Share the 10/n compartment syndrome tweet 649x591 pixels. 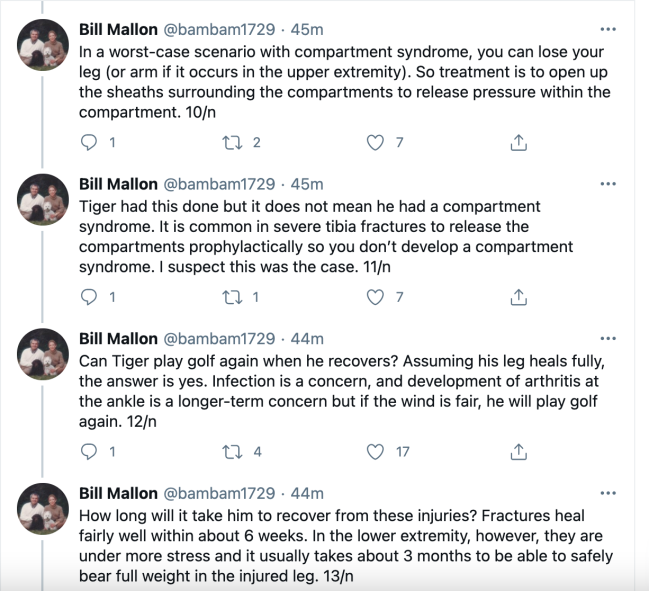518,143
